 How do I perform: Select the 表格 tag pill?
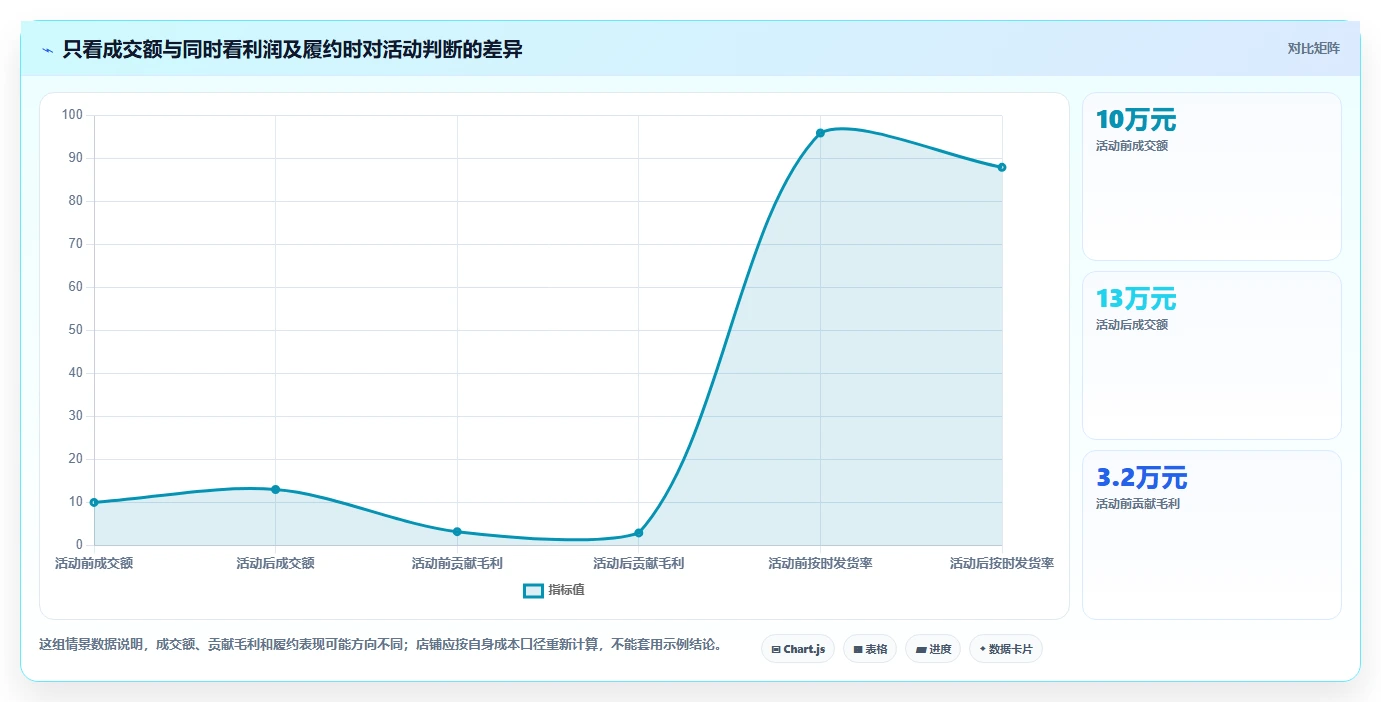click(x=870, y=649)
